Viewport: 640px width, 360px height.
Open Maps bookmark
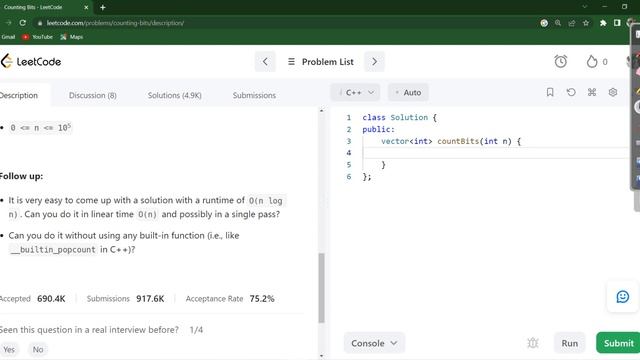pyautogui.click(x=71, y=37)
